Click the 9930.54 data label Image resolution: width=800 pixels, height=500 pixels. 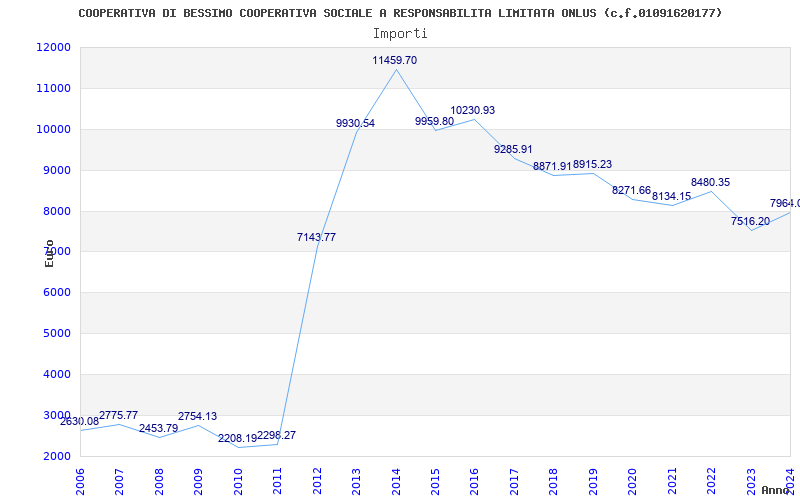355,123
